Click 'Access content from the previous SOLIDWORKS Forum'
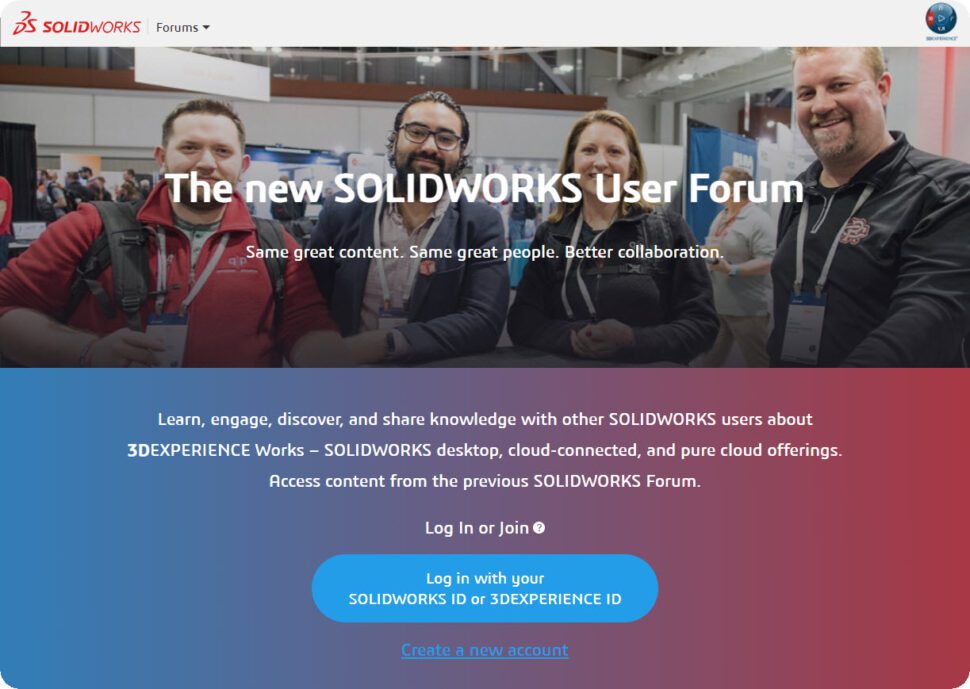970x689 pixels. click(484, 481)
